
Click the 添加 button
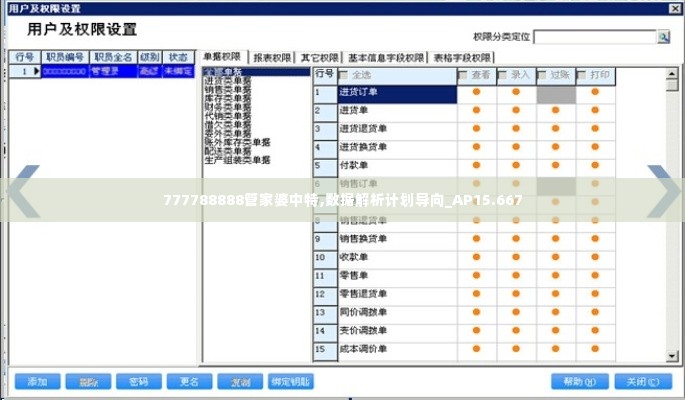[37, 381]
